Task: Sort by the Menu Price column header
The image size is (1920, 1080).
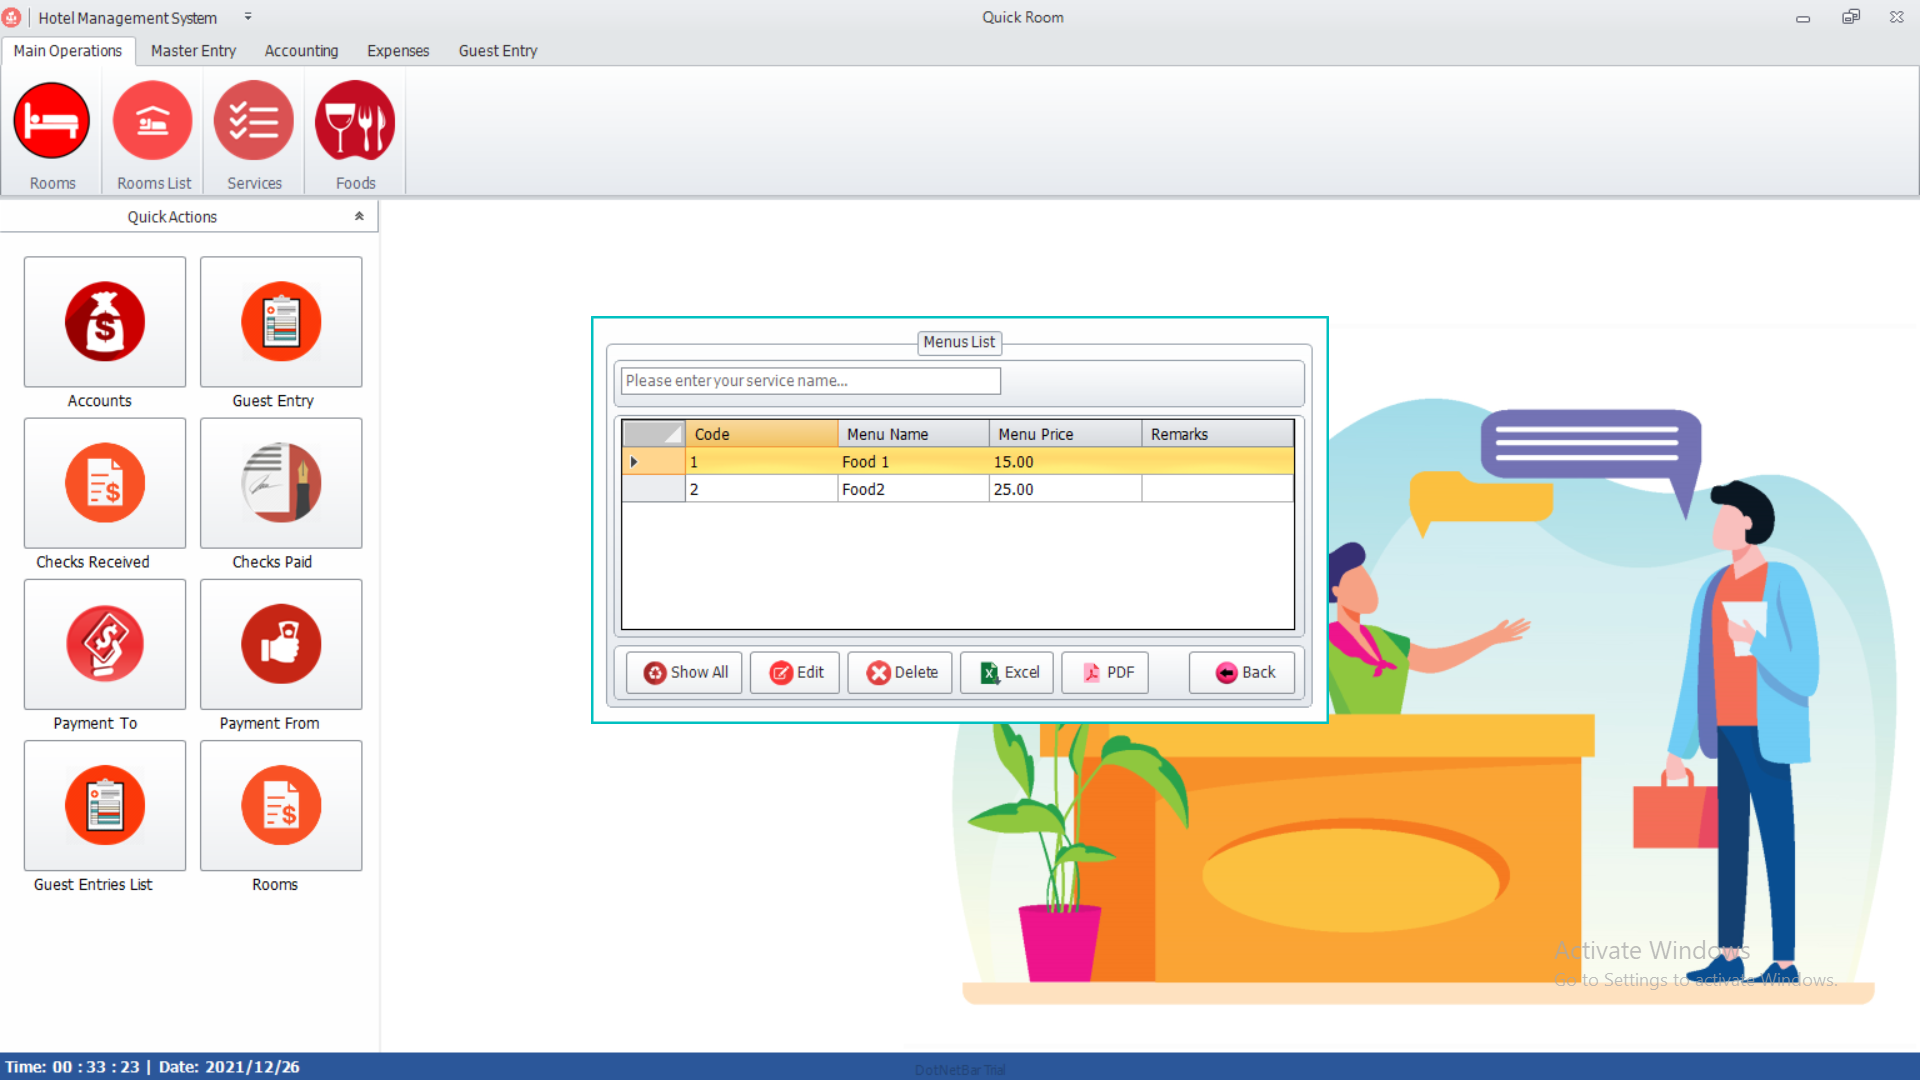Action: pyautogui.click(x=1064, y=434)
